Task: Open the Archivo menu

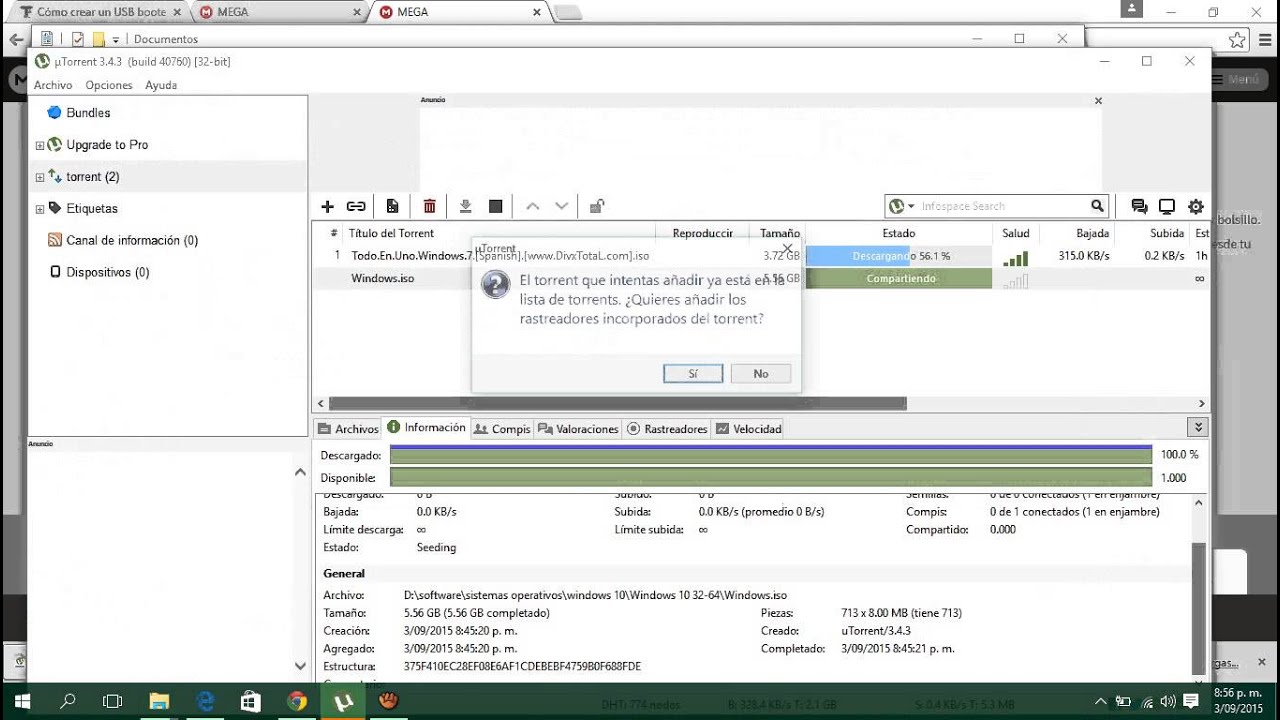Action: click(x=53, y=85)
